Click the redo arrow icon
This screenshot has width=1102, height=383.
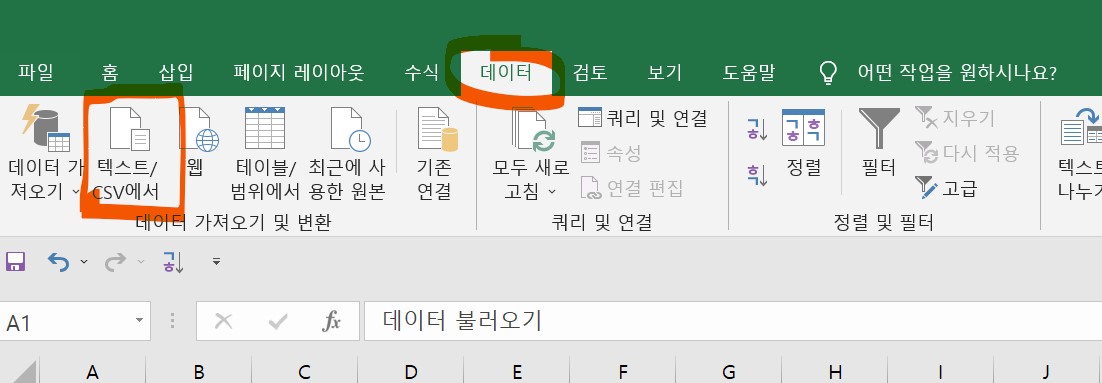coord(116,262)
